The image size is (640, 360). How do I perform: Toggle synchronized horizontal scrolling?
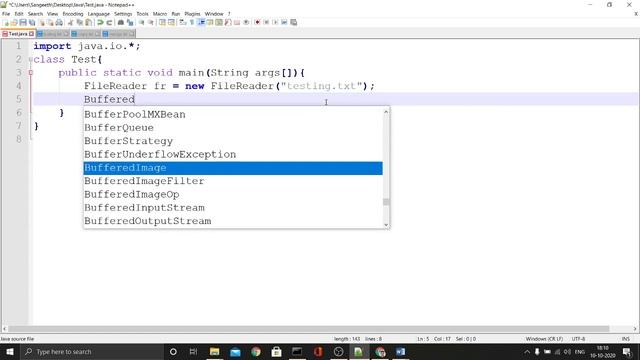click(x=171, y=22)
